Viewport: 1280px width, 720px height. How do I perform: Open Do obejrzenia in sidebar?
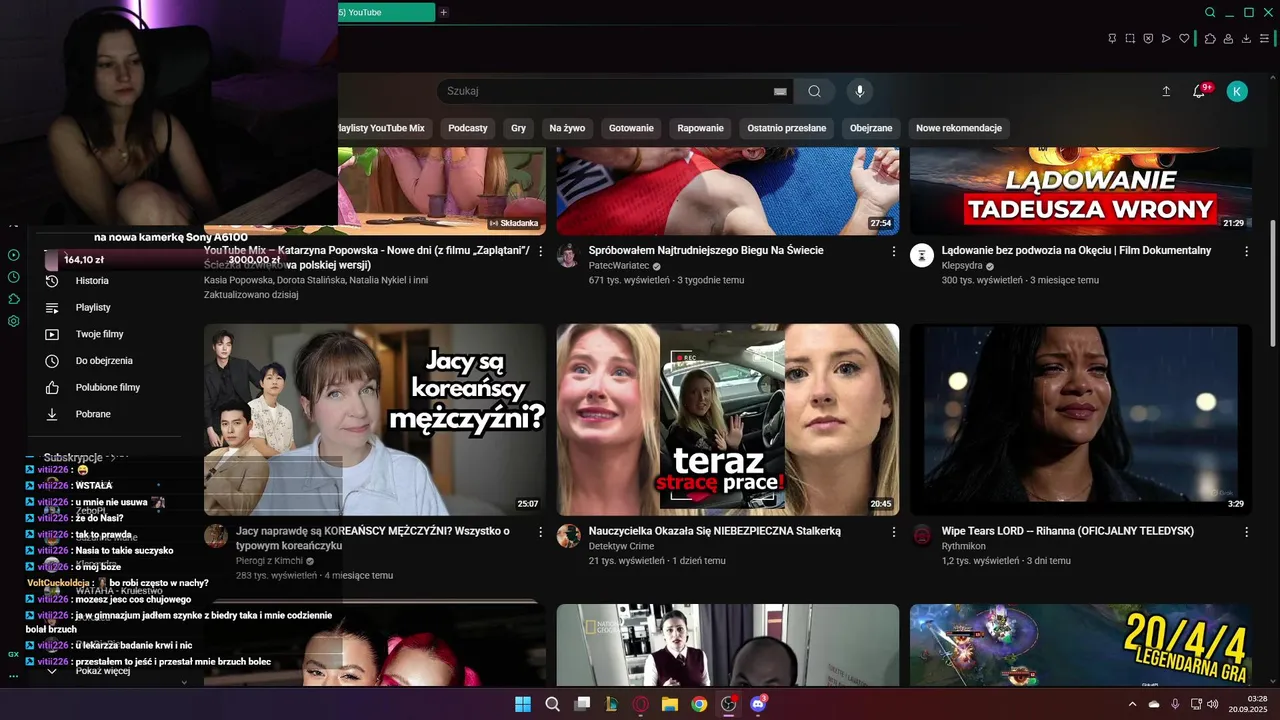click(105, 361)
